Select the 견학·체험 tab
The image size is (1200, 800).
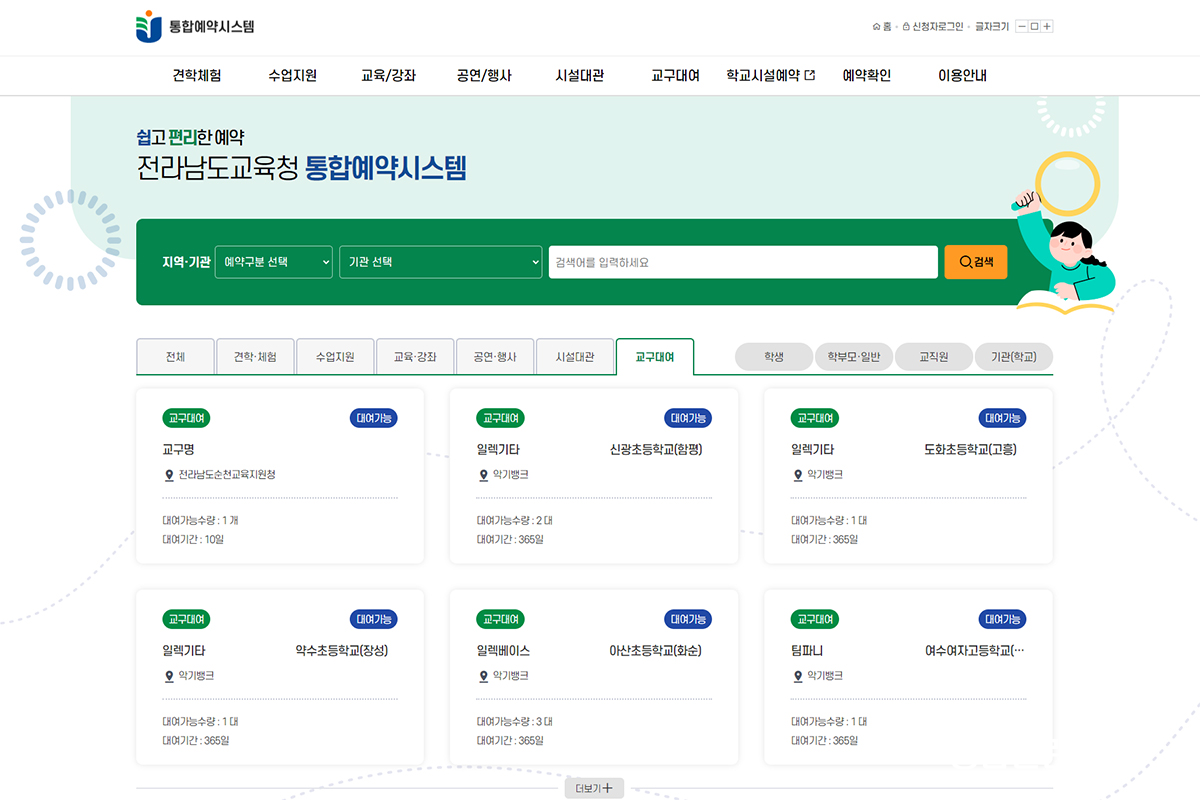pos(255,356)
